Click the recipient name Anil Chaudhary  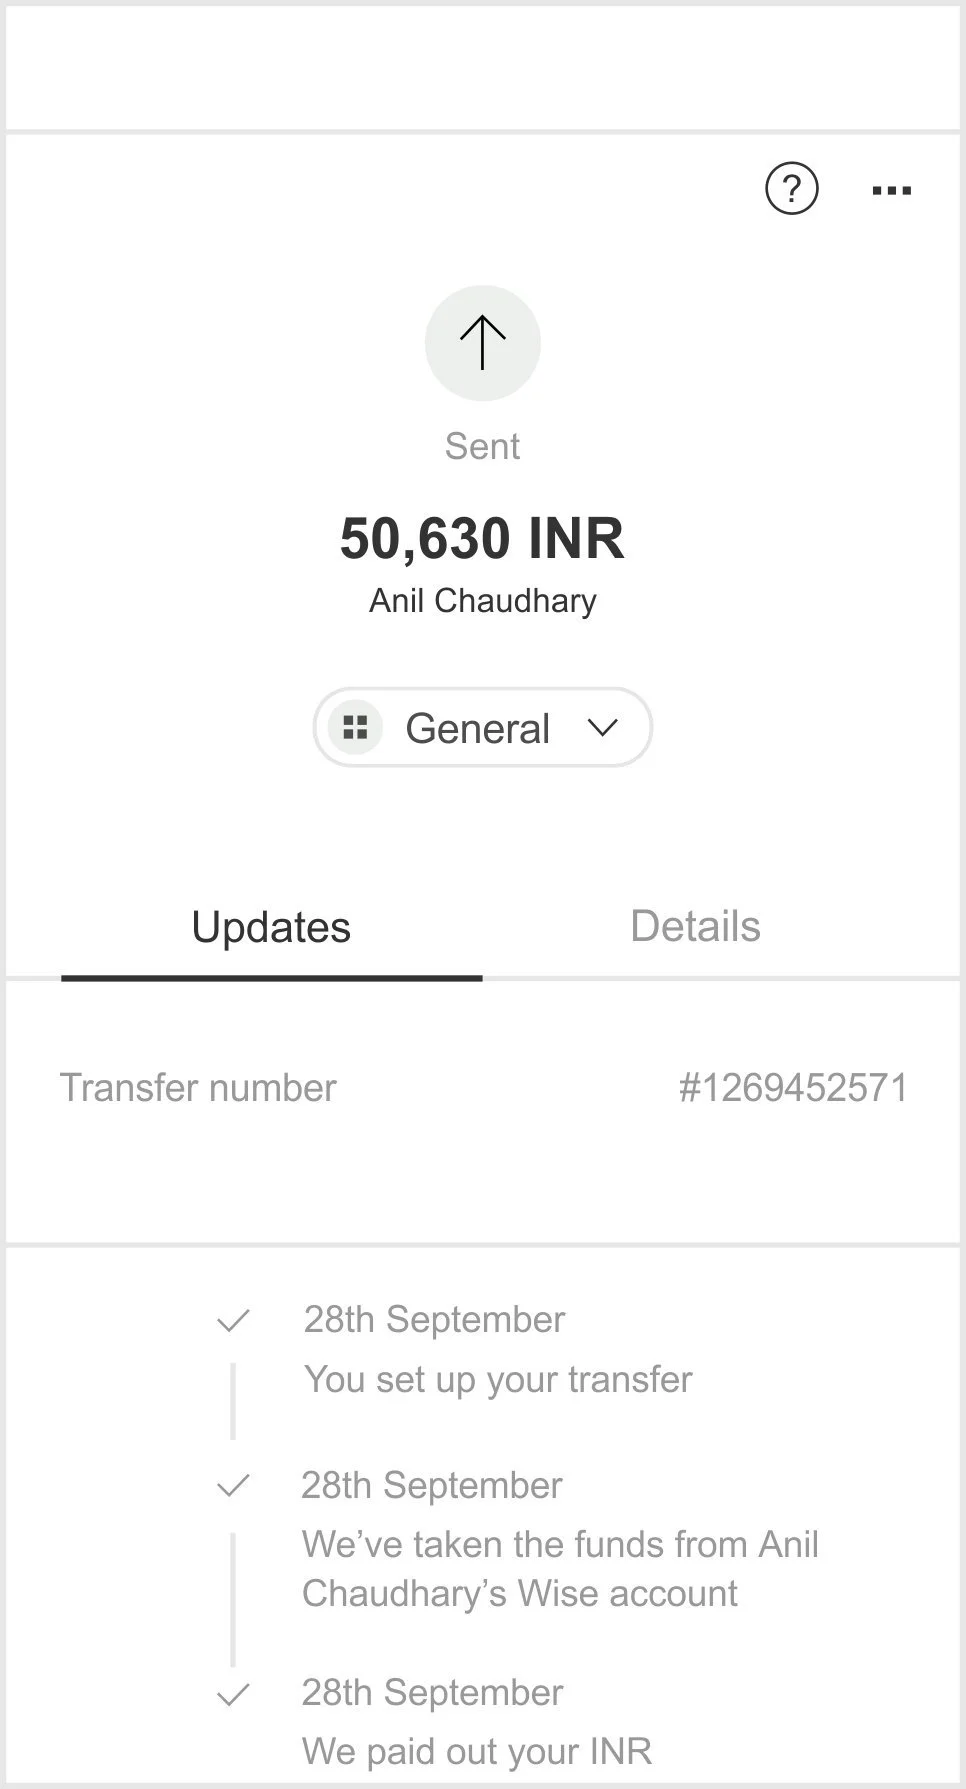coord(483,600)
